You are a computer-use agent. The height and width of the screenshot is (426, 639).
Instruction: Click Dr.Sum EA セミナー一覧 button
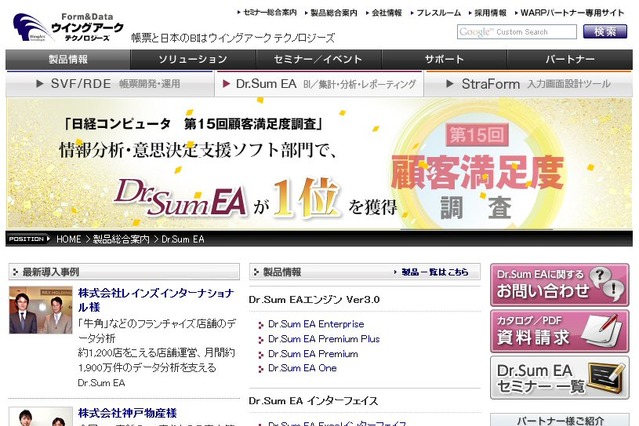[560, 378]
